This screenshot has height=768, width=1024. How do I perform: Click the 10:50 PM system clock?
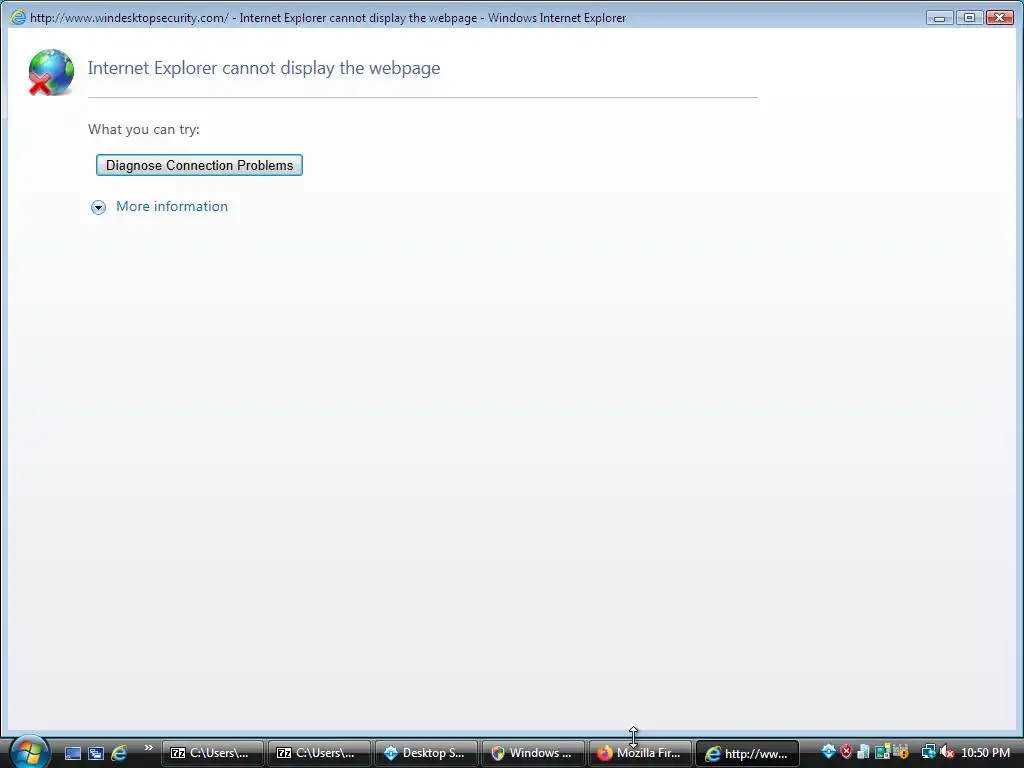tap(985, 753)
